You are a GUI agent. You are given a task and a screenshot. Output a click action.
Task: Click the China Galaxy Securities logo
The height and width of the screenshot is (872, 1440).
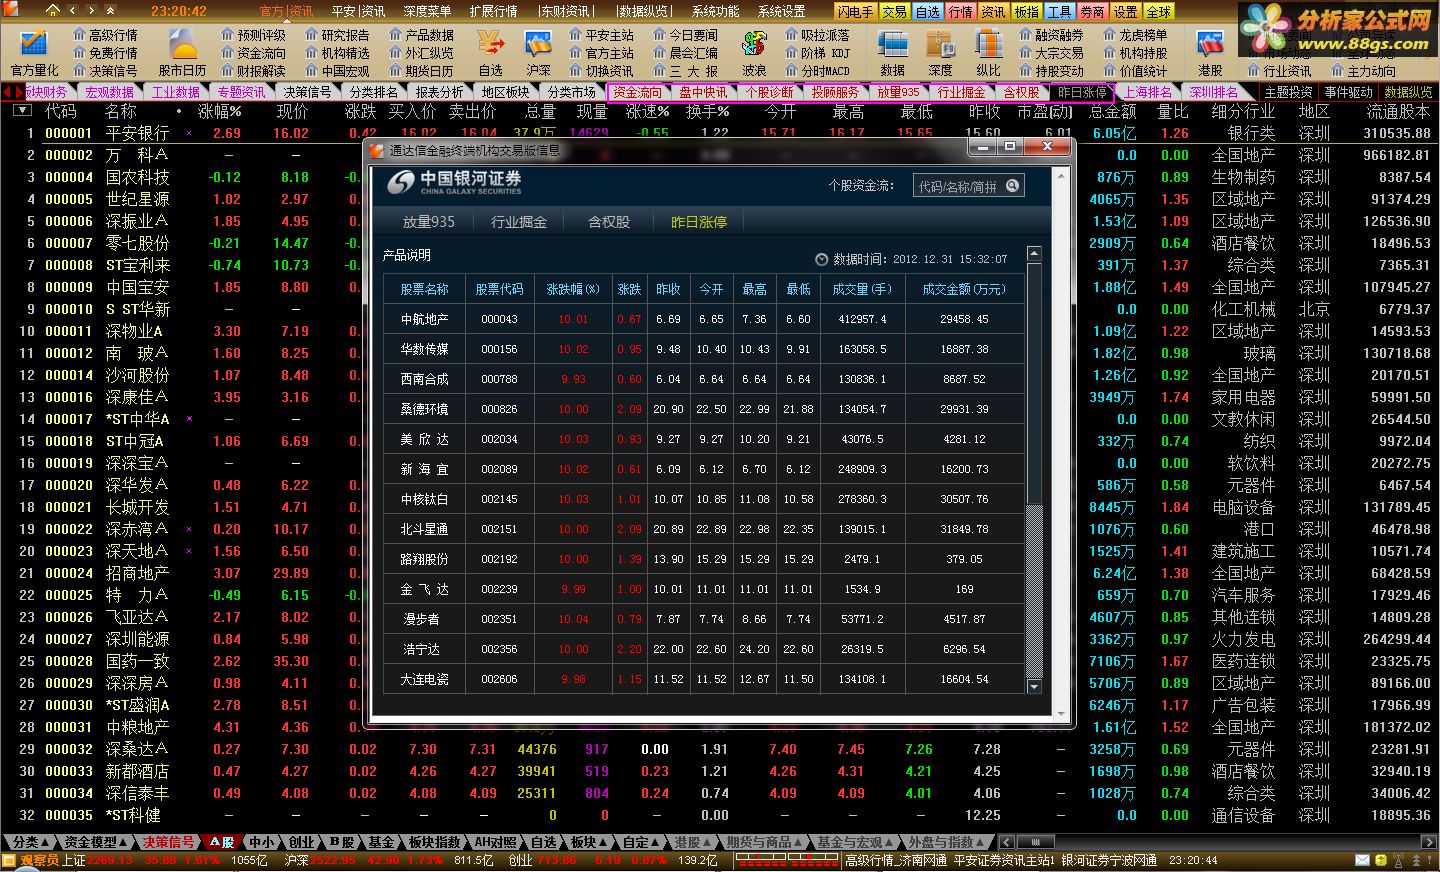(455, 182)
